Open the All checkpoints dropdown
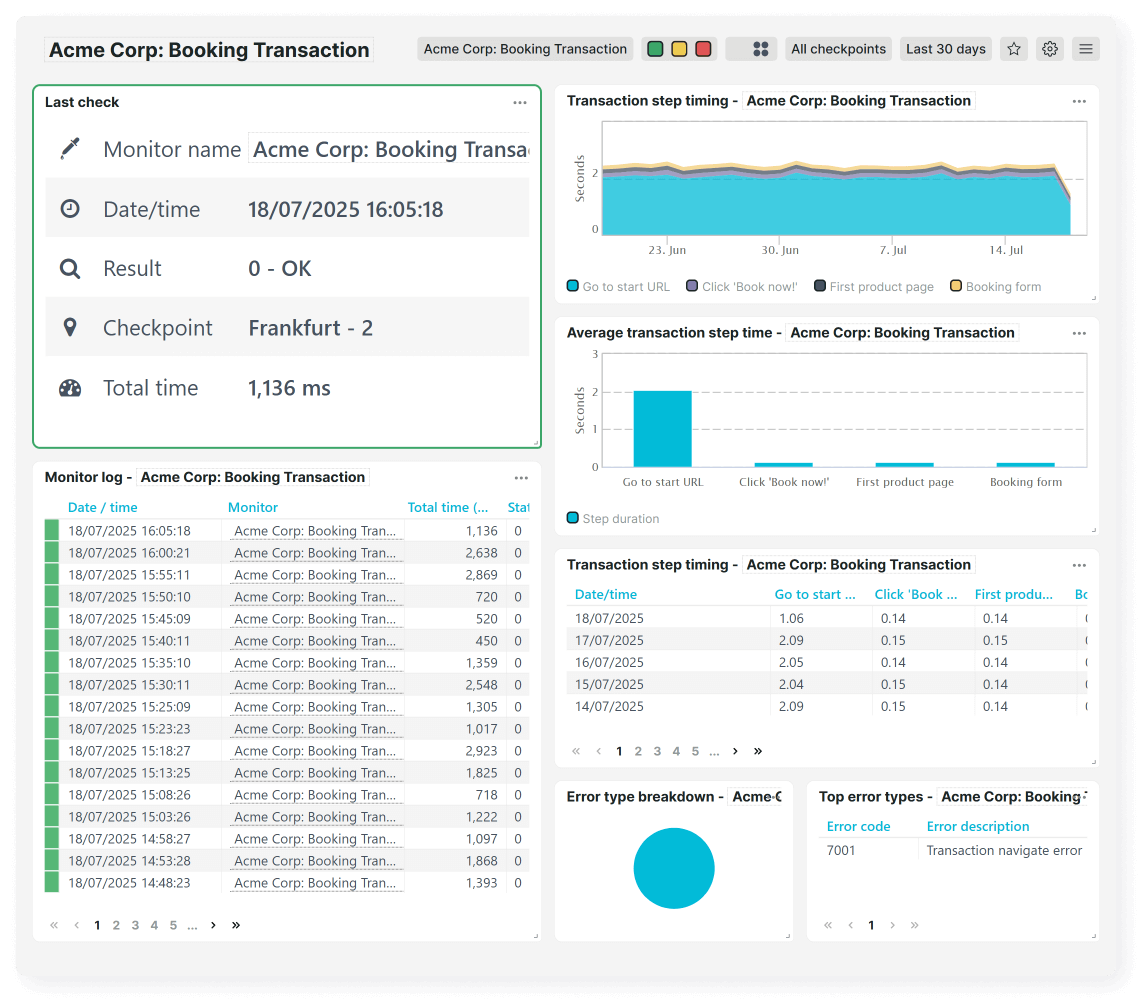The height and width of the screenshot is (1008, 1148). [x=838, y=49]
